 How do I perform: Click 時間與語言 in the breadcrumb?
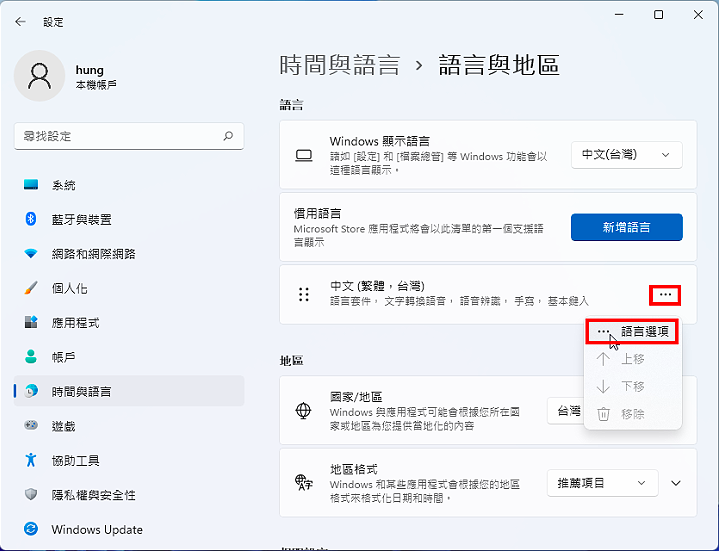[340, 65]
